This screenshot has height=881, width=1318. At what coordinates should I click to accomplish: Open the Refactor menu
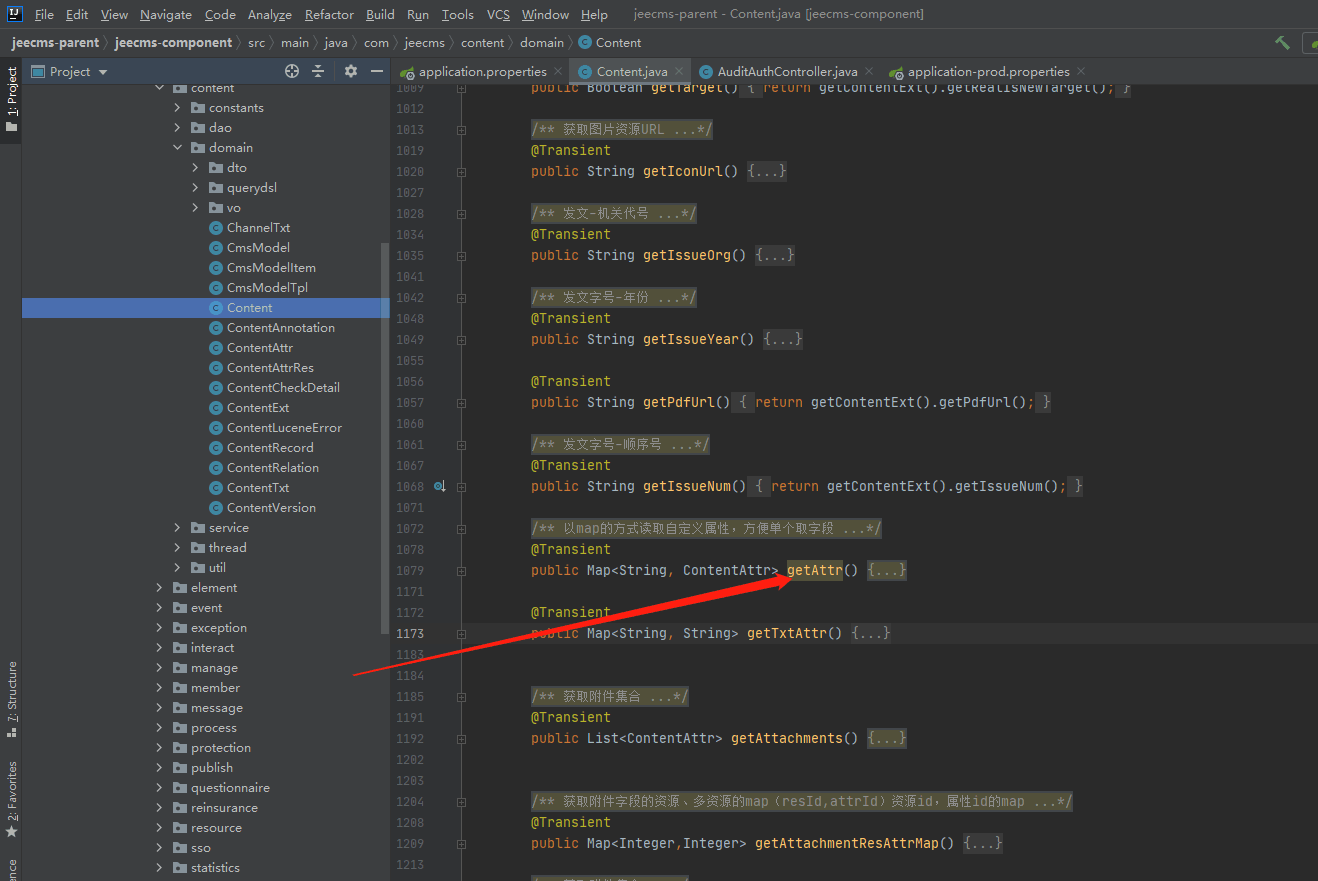tap(329, 15)
